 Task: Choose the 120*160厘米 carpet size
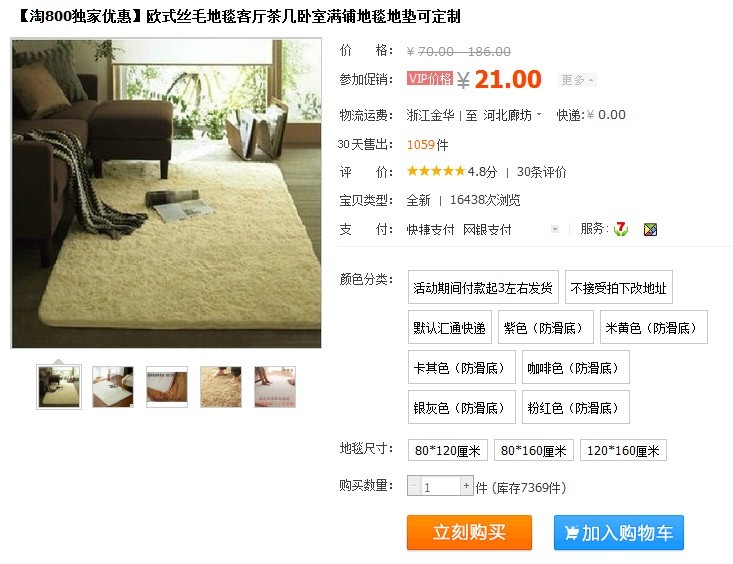[623, 450]
